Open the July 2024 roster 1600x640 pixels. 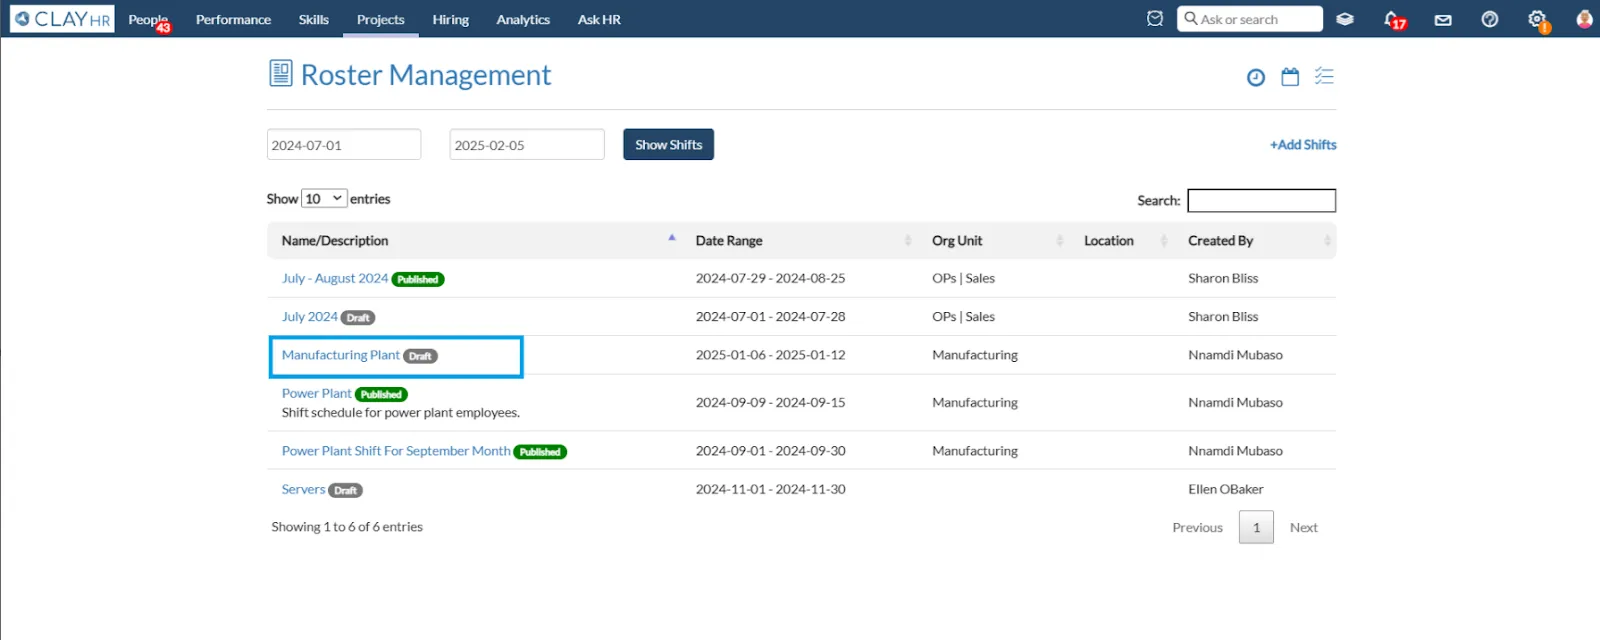click(x=309, y=316)
